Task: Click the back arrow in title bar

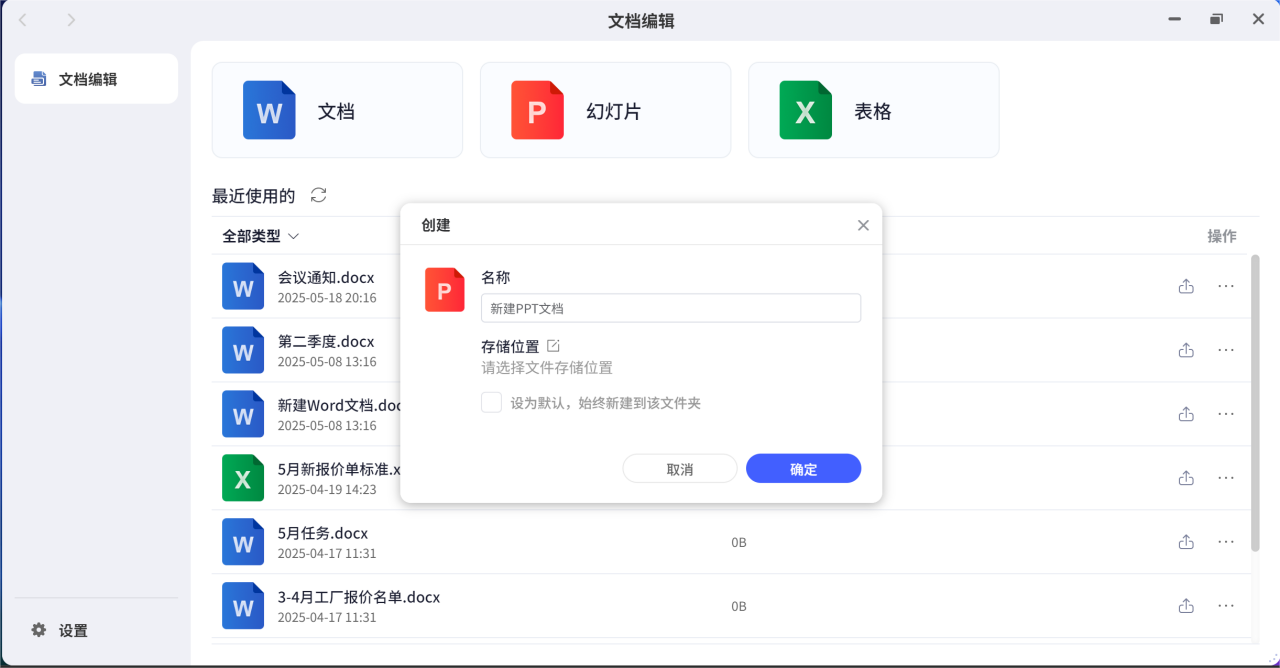Action: pyautogui.click(x=23, y=20)
